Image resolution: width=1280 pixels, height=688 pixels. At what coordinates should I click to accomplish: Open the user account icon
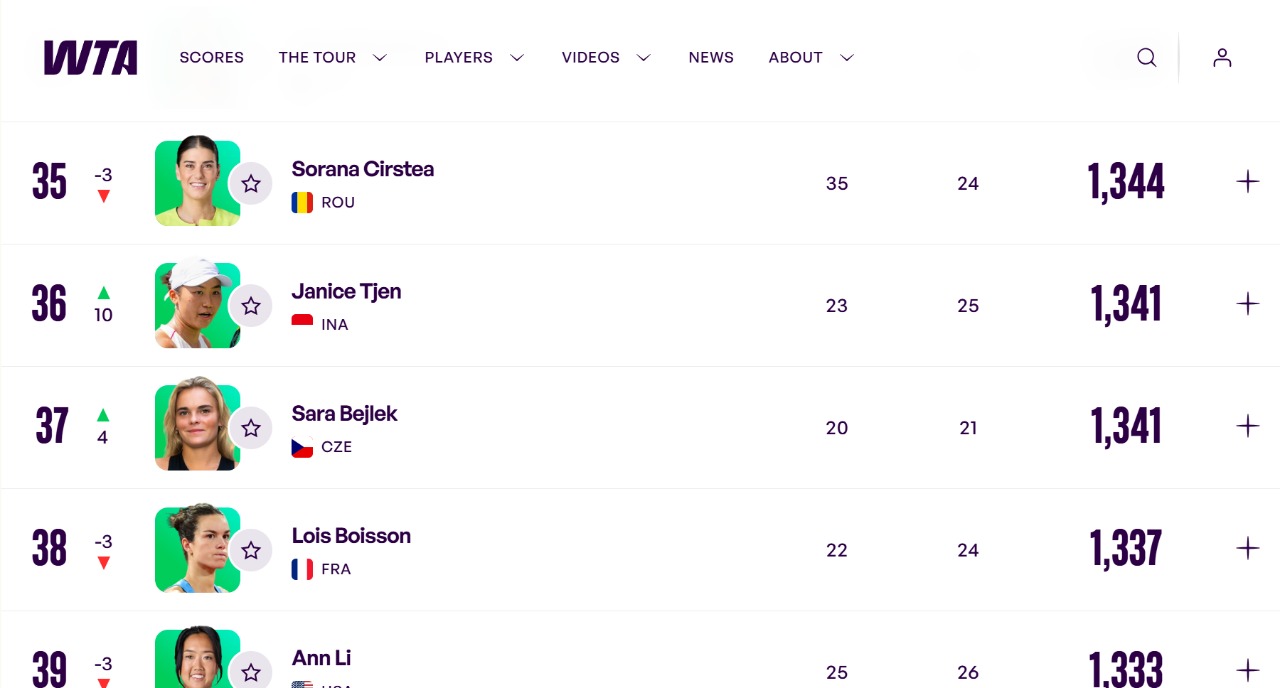coord(1222,58)
